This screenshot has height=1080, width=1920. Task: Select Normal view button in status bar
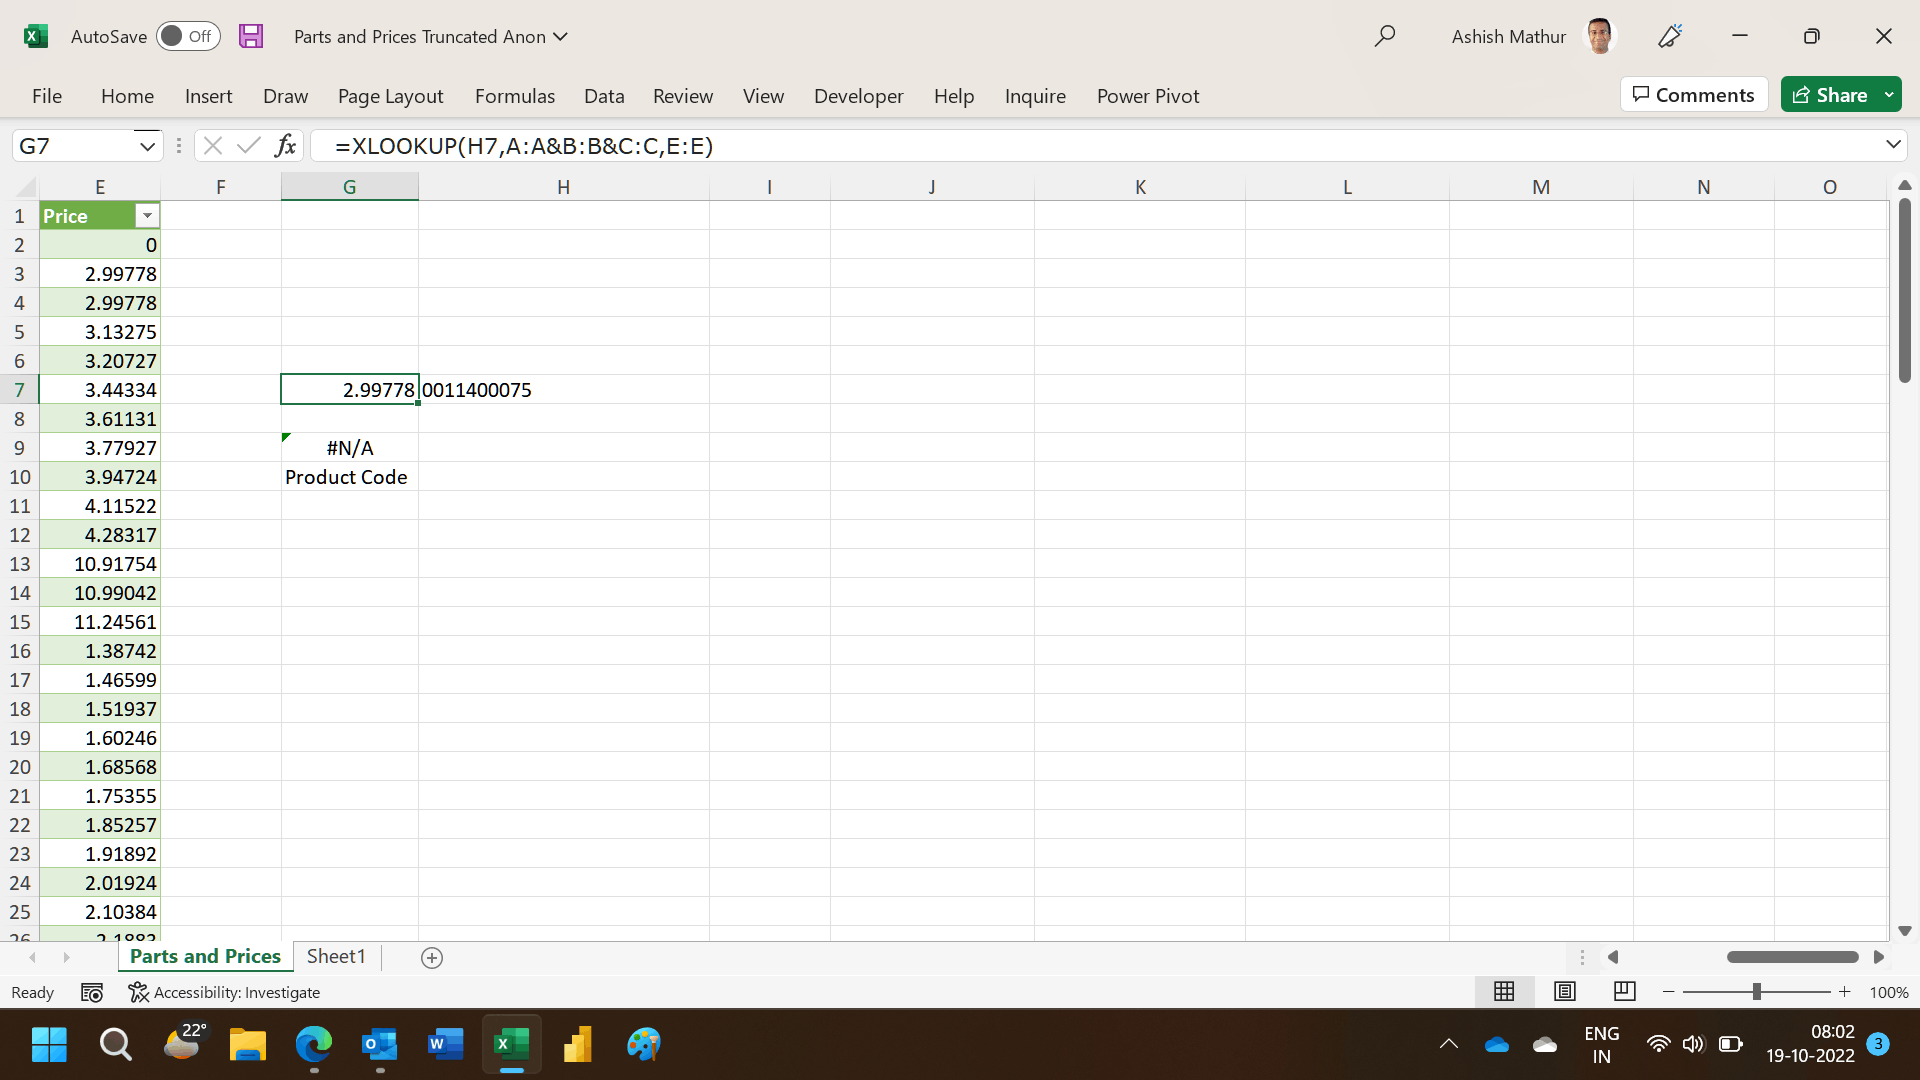click(1504, 991)
